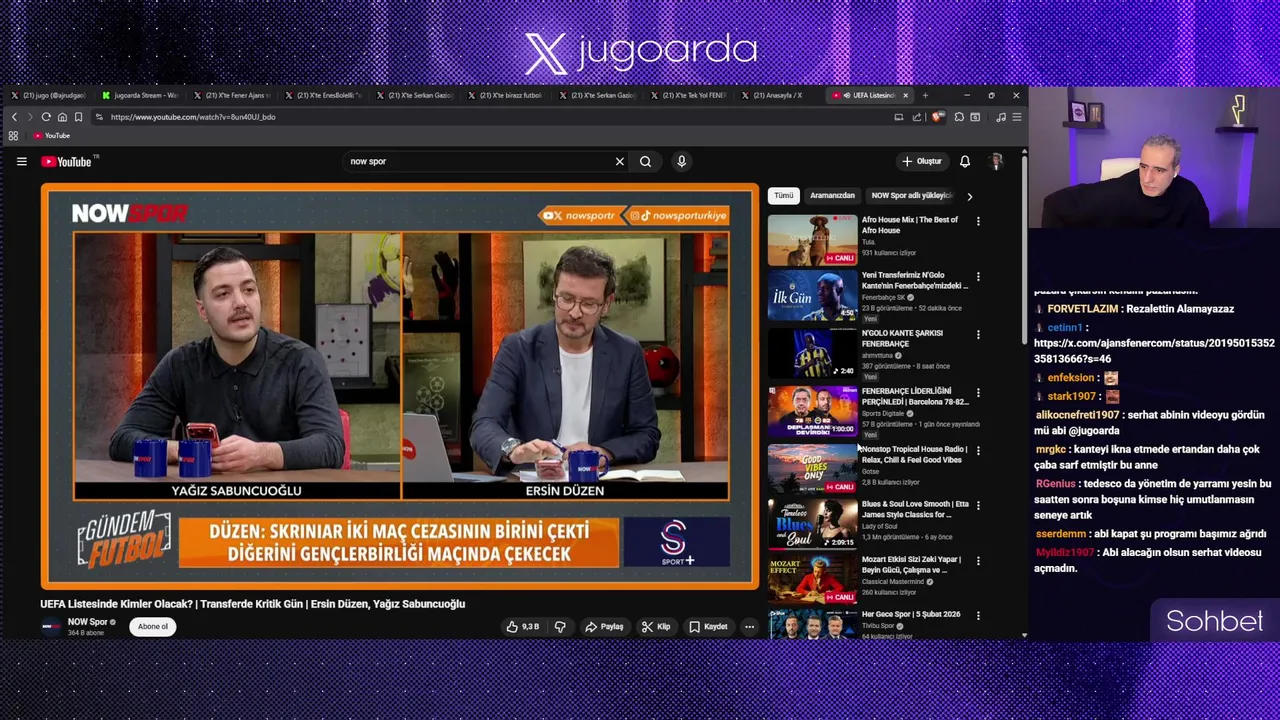
Task: Open the NOW Spor channel avatar
Action: (50, 627)
